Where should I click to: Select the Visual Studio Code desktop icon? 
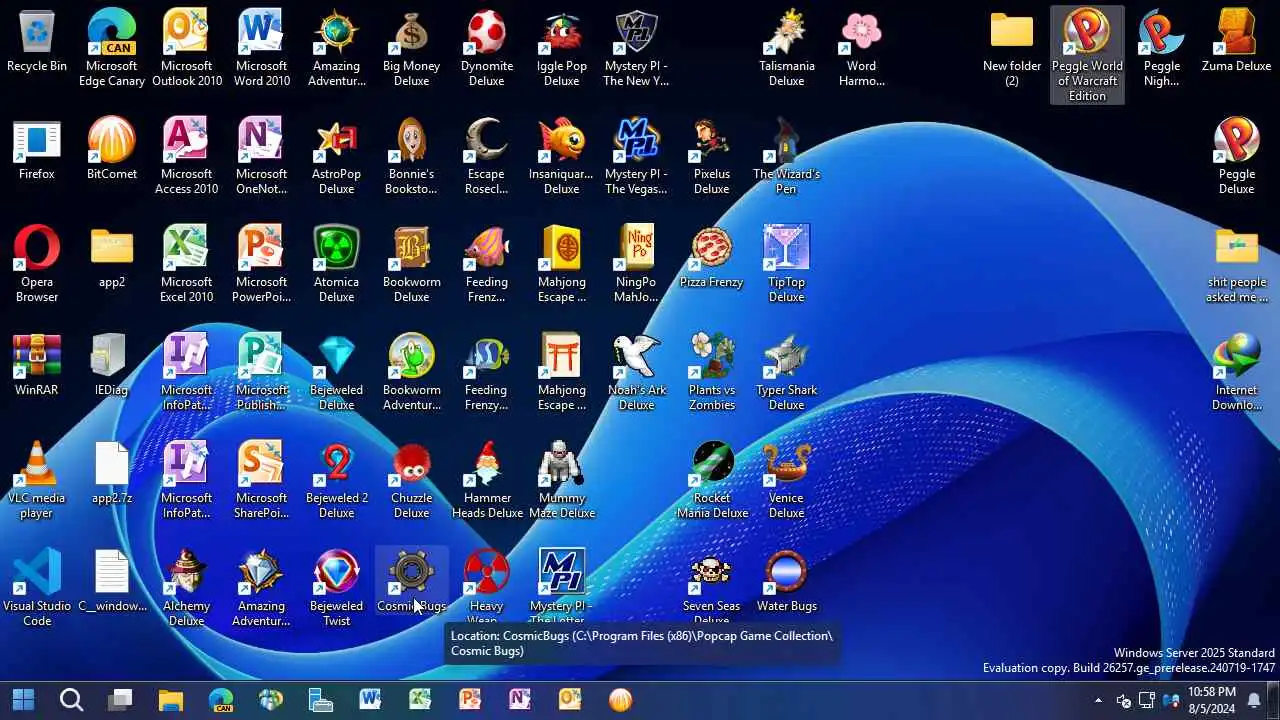click(x=37, y=587)
